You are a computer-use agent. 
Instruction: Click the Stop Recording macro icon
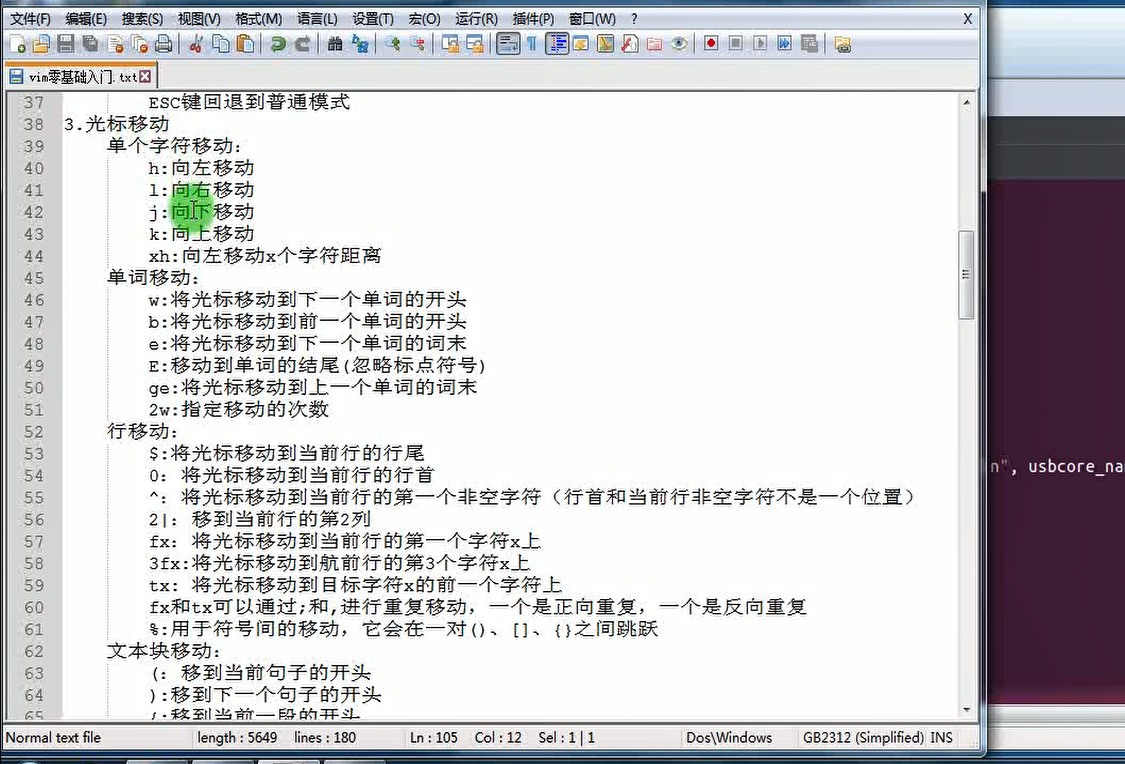[735, 44]
